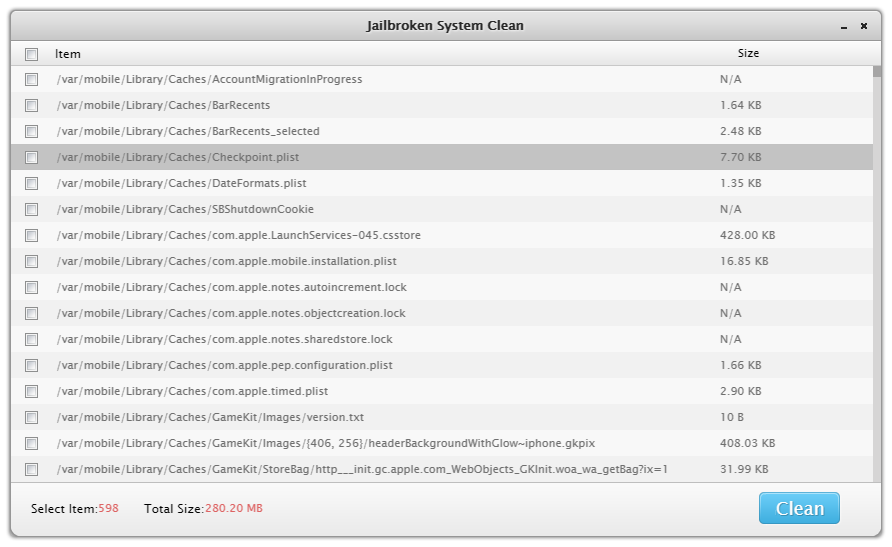The width and height of the screenshot is (892, 547).
Task: Tick the checkbox for BarRecents_selected
Action: 31,131
